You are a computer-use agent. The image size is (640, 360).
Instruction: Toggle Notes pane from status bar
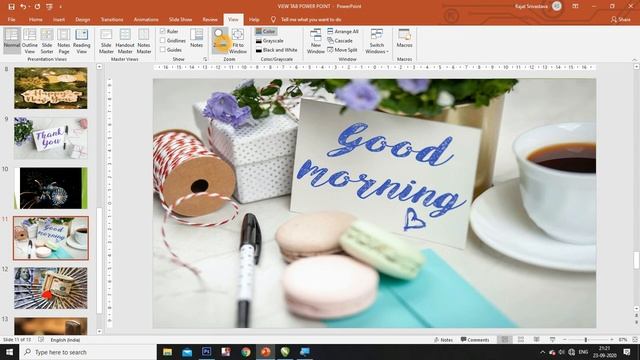coord(443,340)
